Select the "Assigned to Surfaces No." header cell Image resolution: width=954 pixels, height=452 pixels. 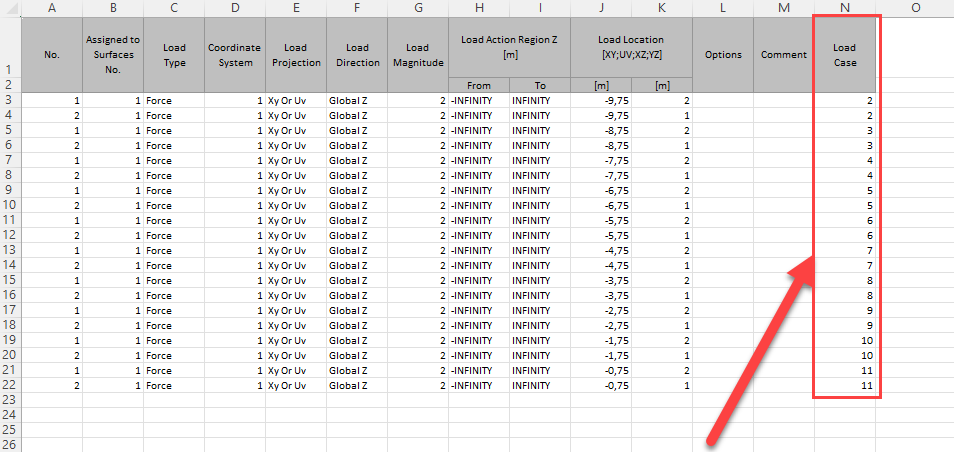pos(113,55)
